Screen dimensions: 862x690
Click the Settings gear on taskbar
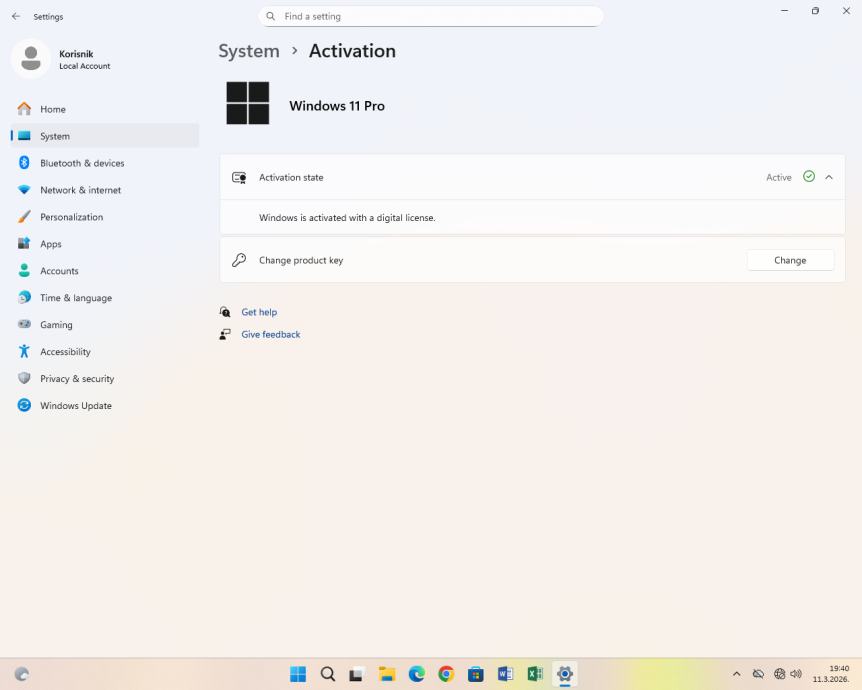pyautogui.click(x=565, y=674)
